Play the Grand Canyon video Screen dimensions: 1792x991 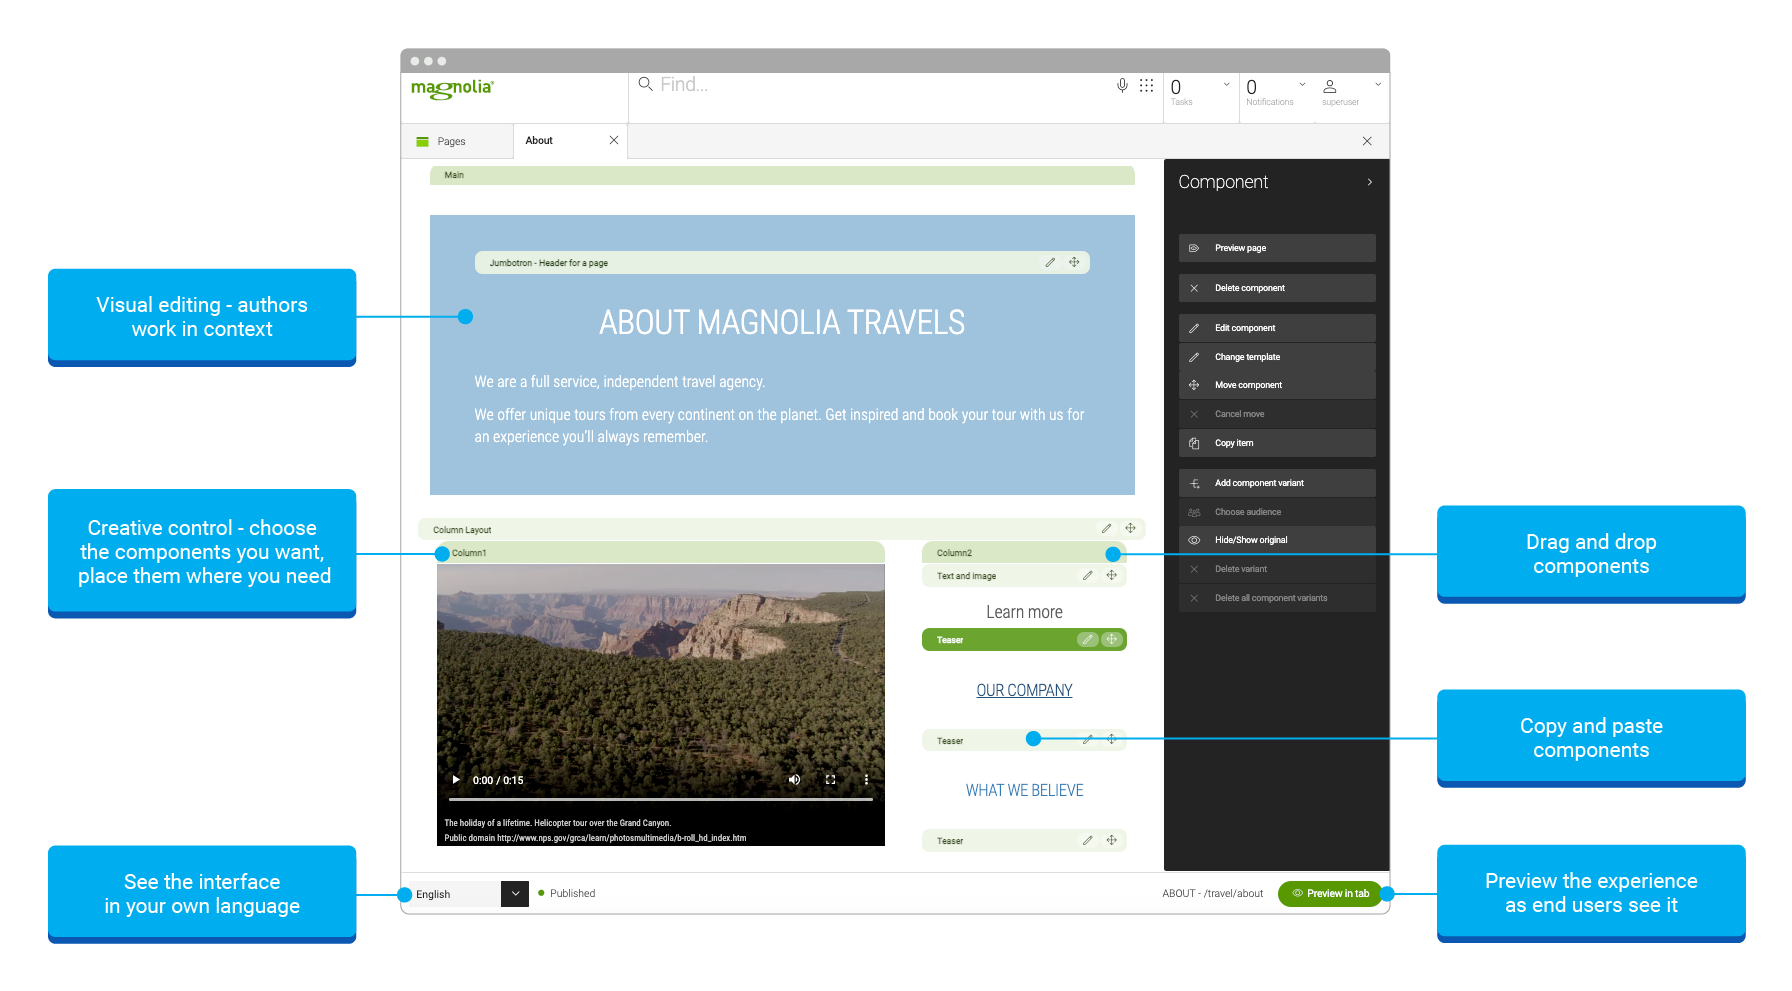(x=456, y=780)
